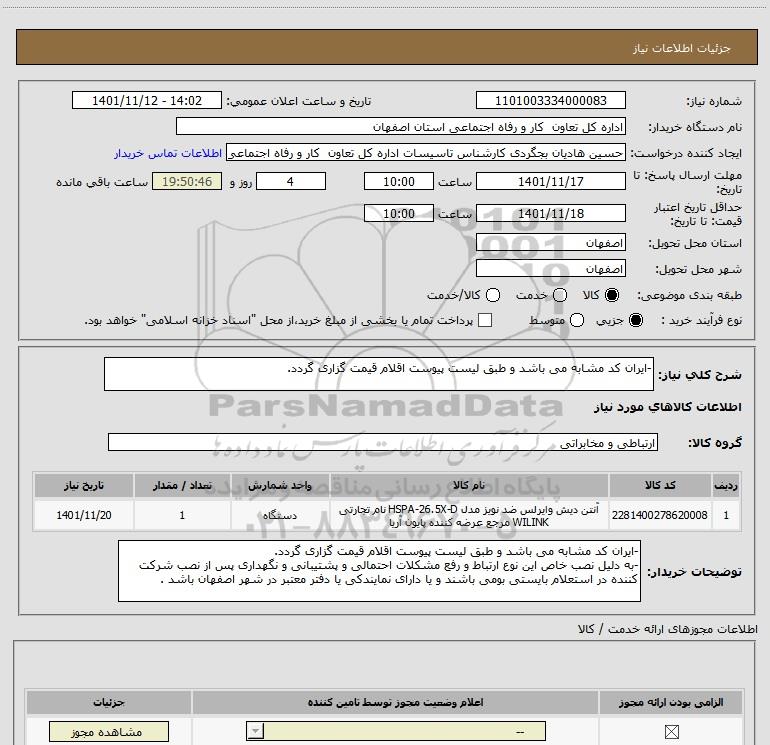
Task: Click the need date cell 1401/11/20
Action: click(83, 515)
